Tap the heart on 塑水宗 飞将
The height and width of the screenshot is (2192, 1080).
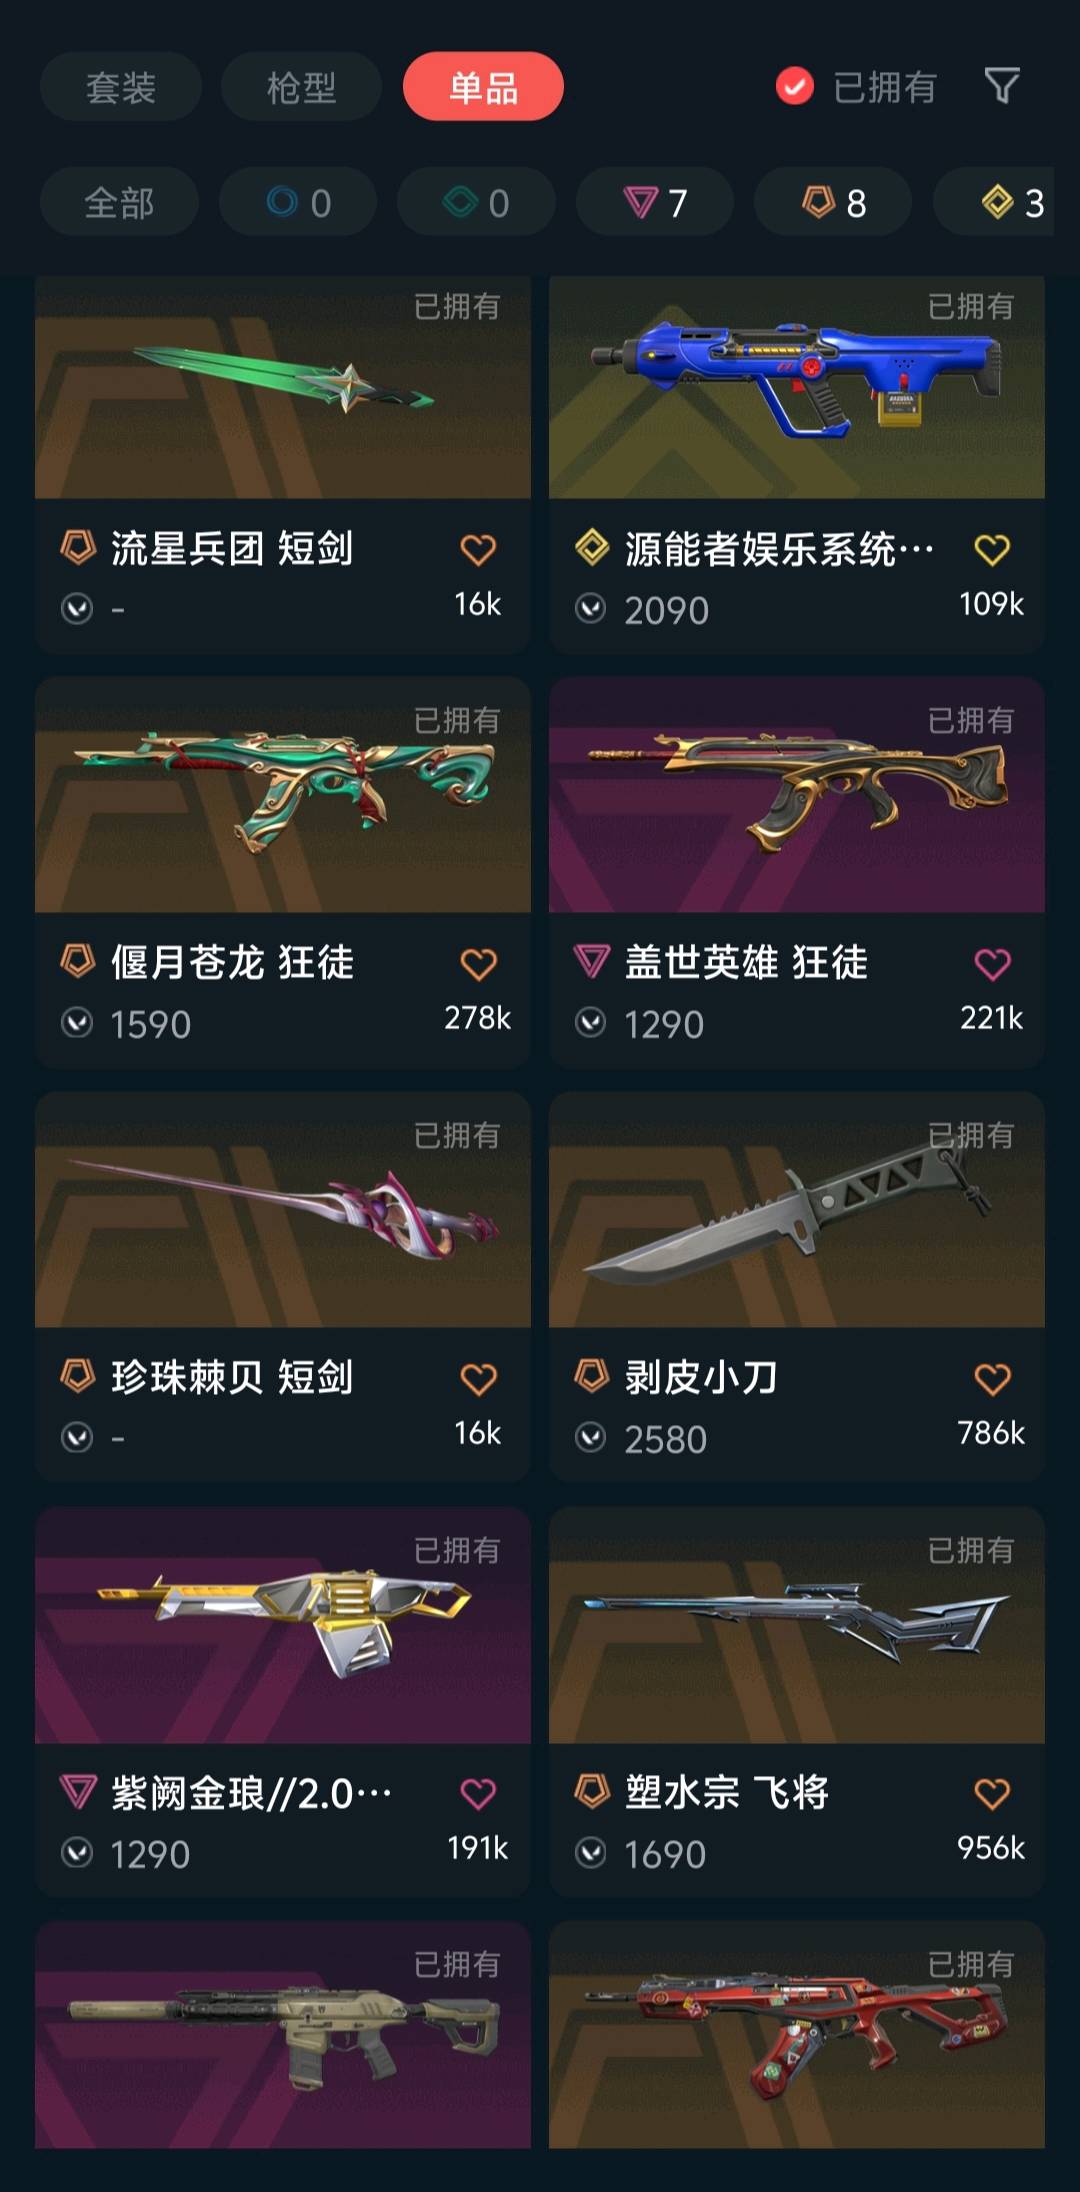pyautogui.click(x=992, y=1793)
